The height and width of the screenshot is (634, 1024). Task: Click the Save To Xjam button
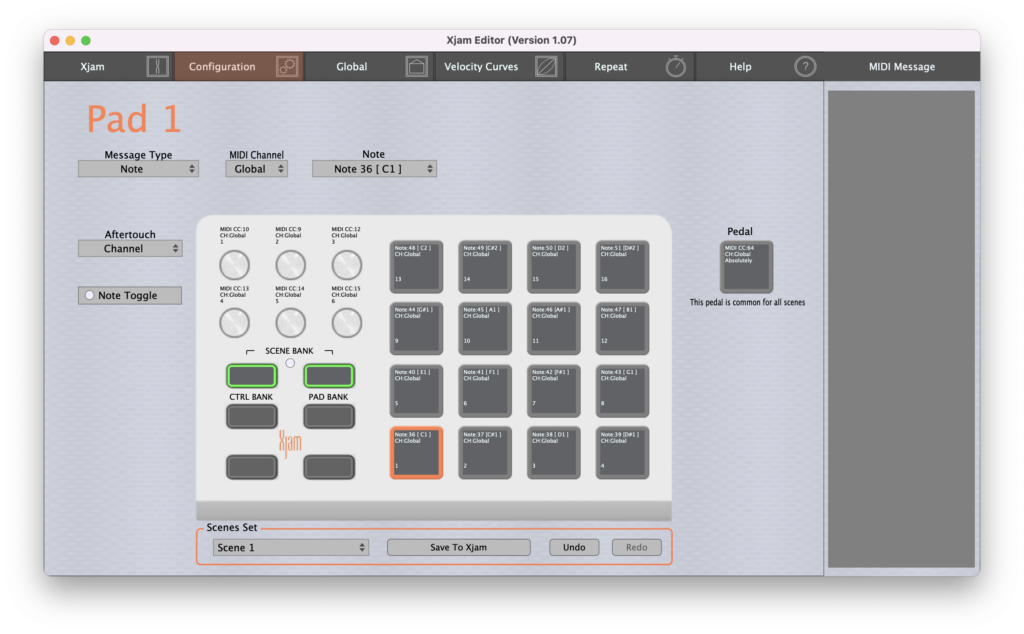[x=458, y=548]
